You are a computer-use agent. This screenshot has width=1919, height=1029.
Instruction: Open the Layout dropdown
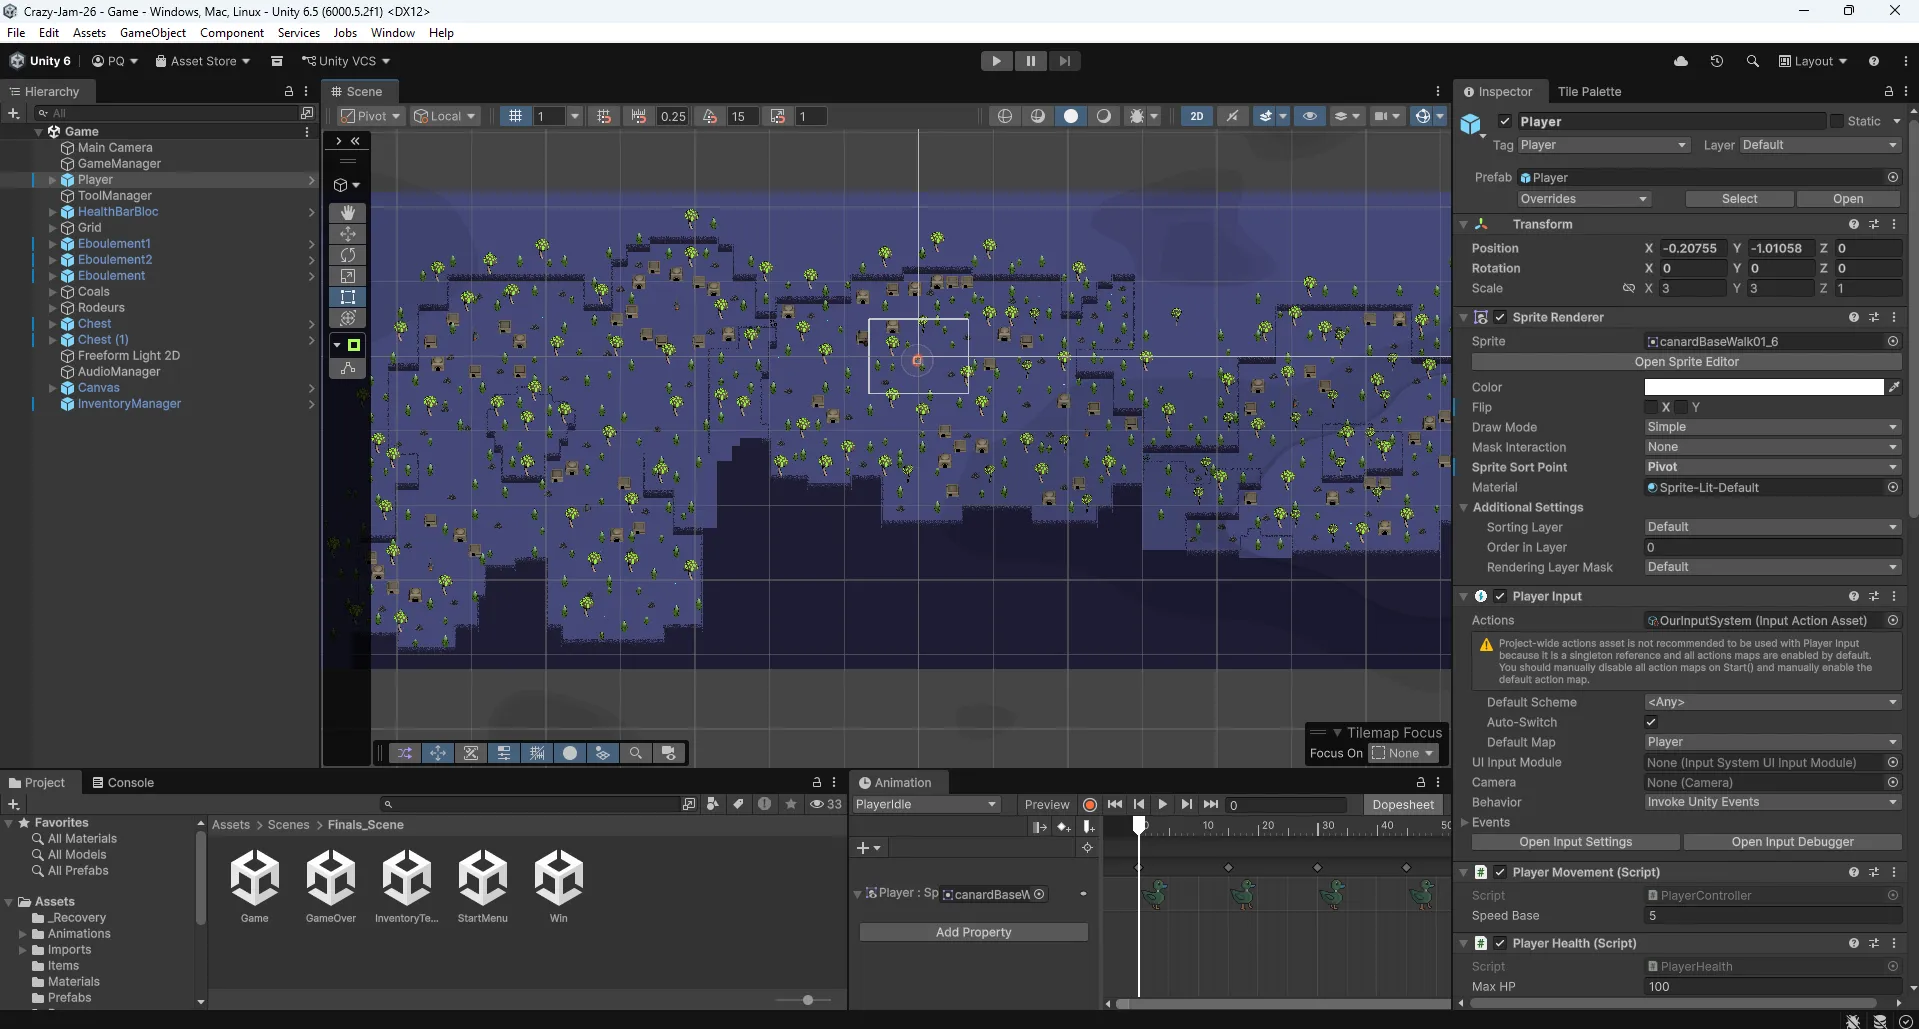(x=1813, y=61)
